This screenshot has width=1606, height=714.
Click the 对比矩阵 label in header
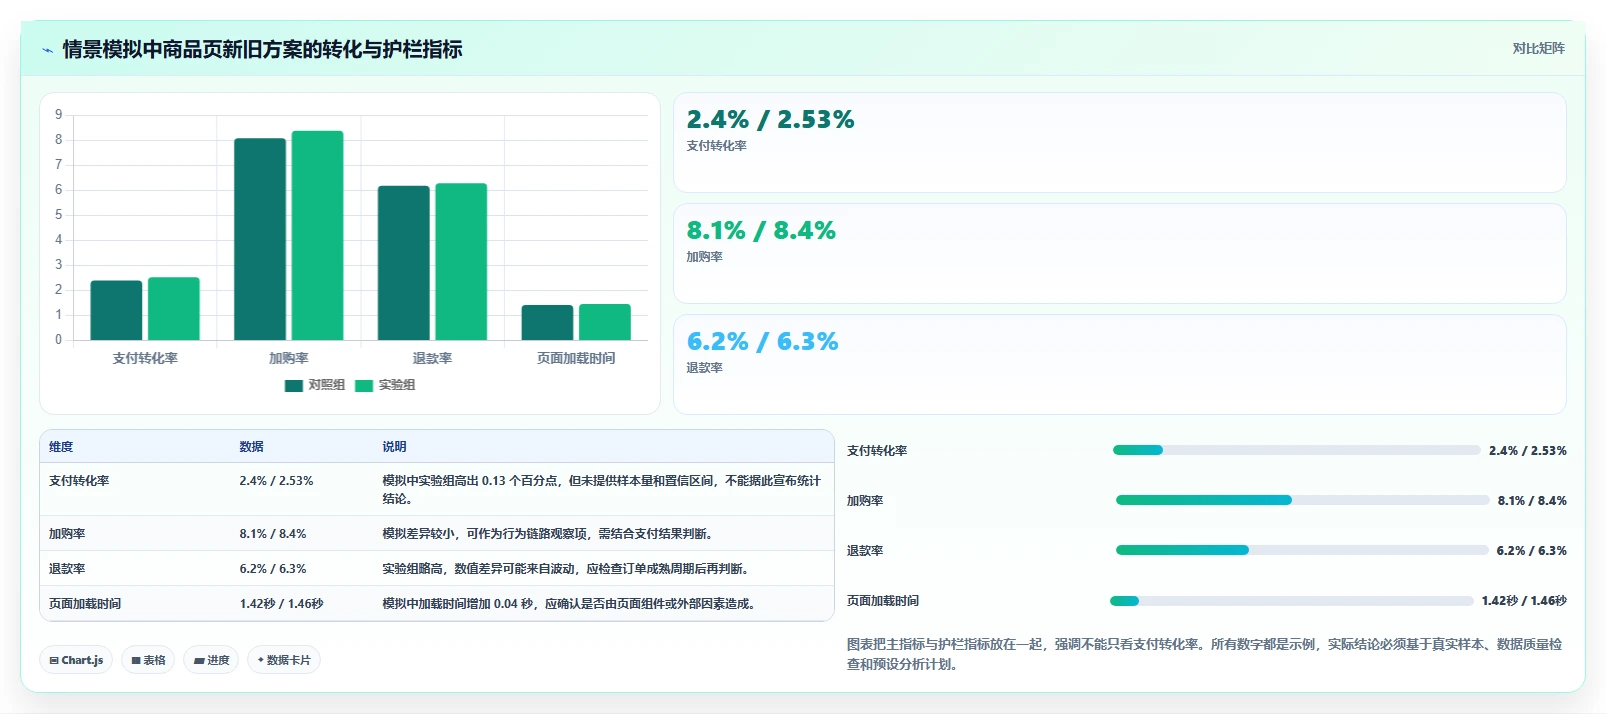(1538, 48)
